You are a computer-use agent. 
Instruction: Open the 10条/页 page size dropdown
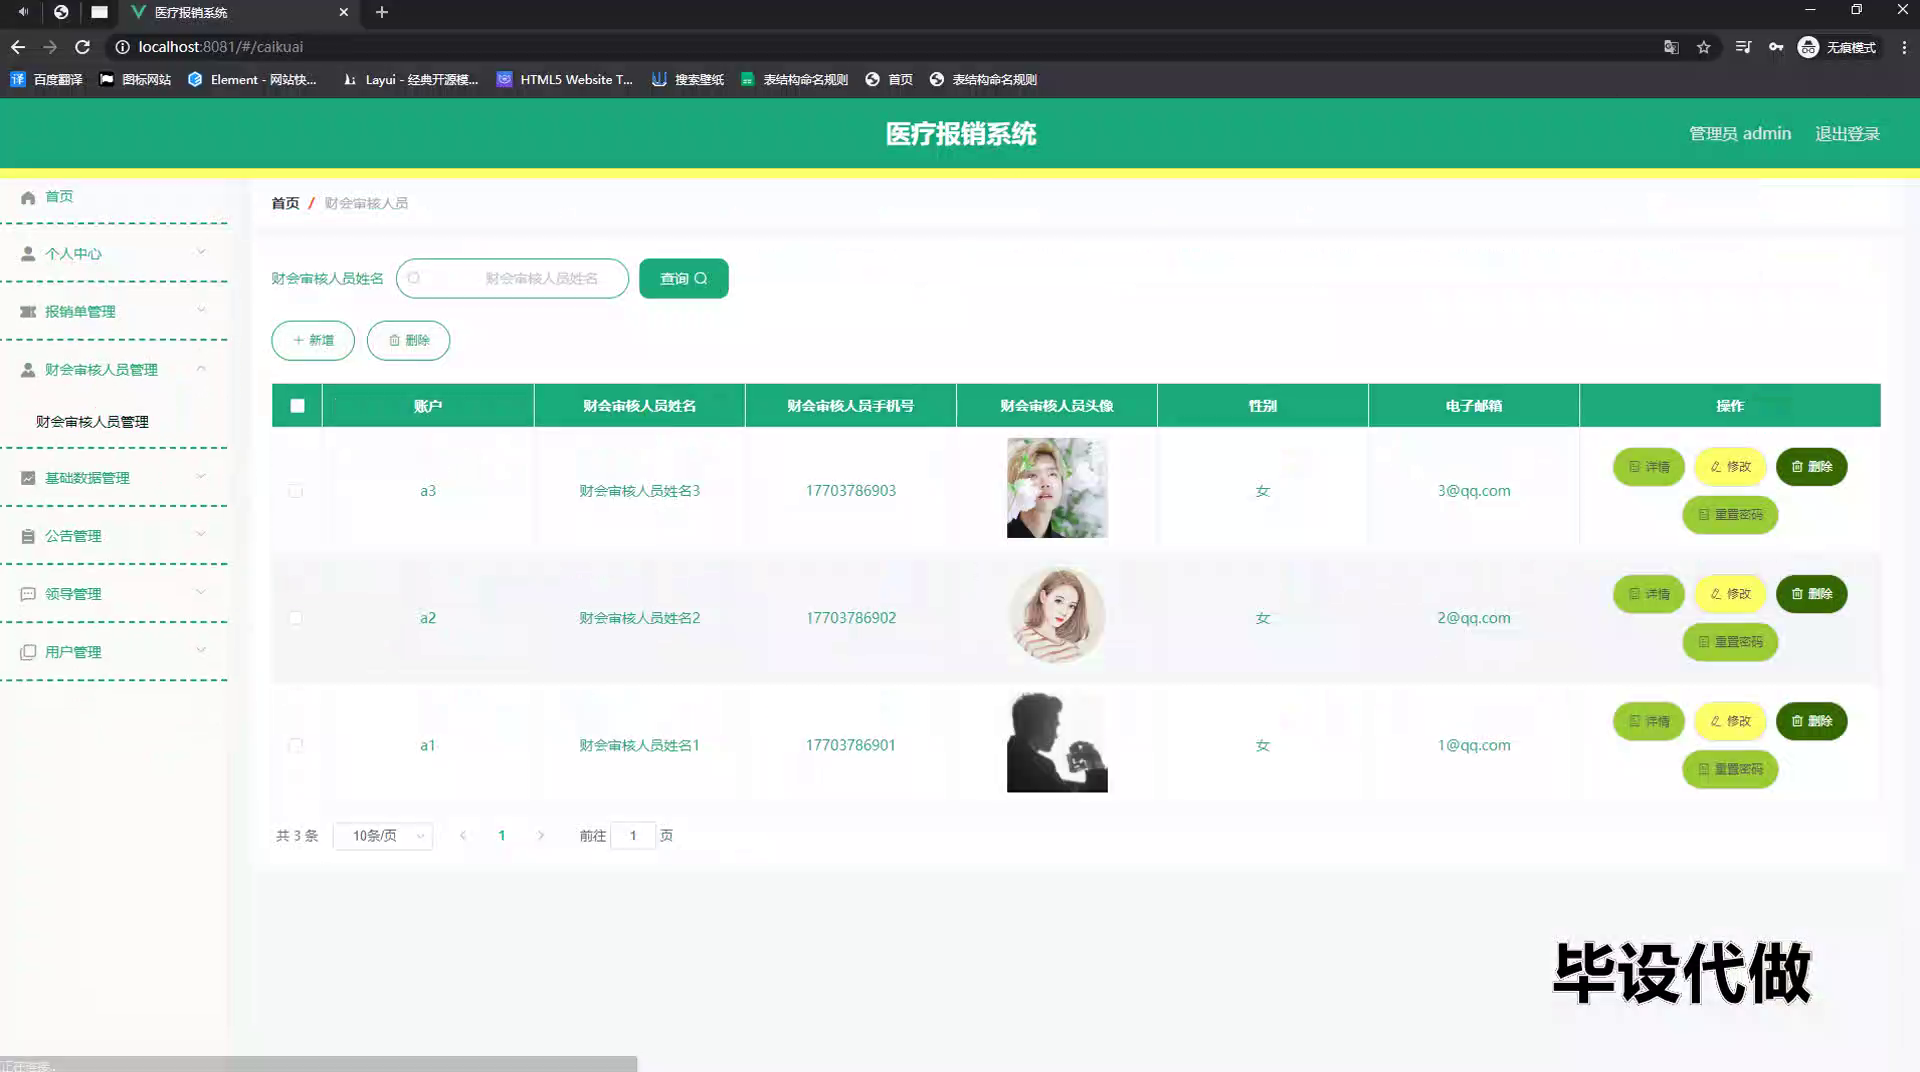click(x=383, y=836)
